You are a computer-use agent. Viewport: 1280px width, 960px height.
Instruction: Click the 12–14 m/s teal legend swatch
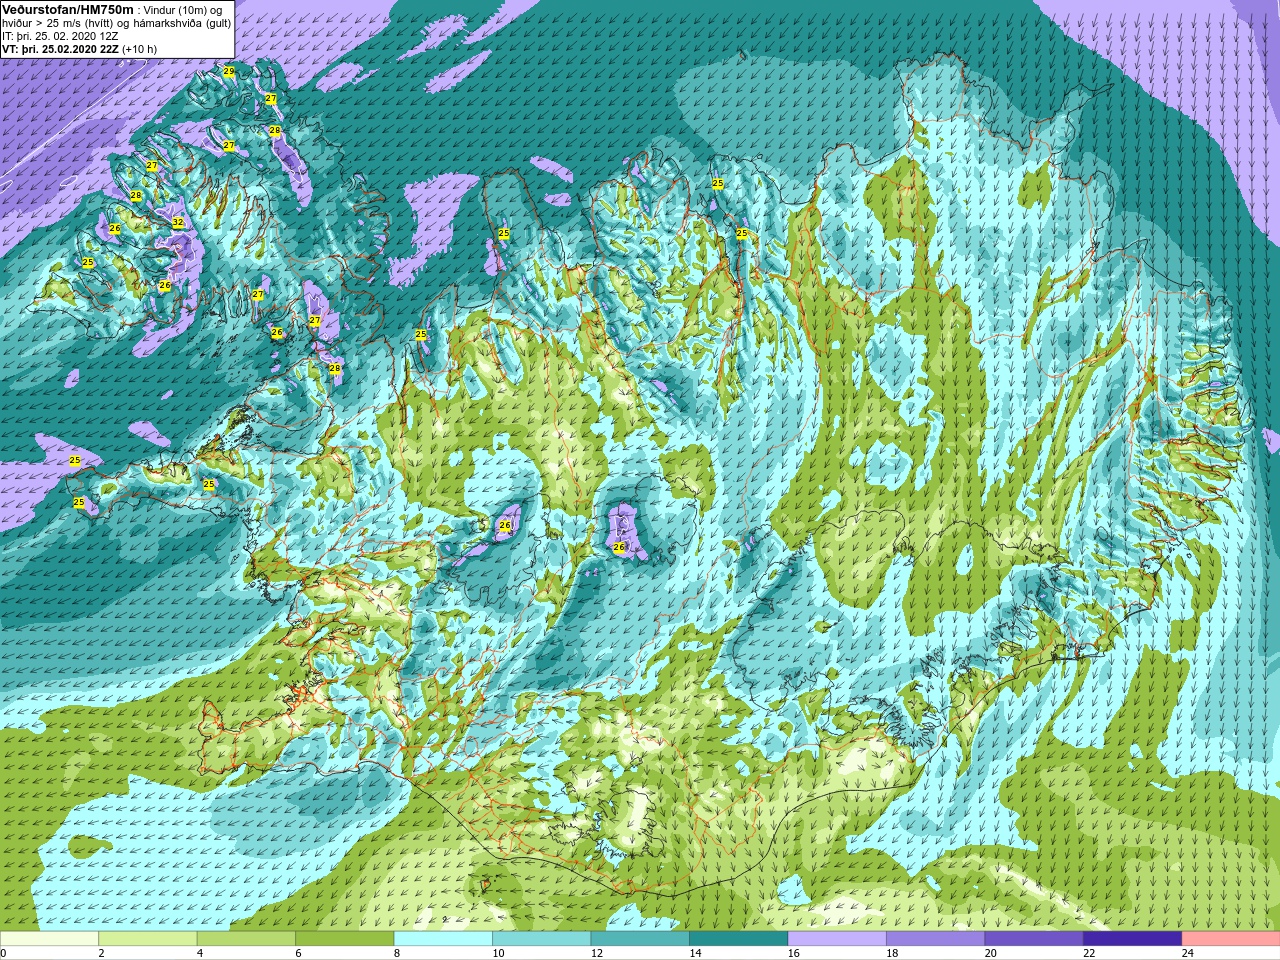[x=640, y=939]
